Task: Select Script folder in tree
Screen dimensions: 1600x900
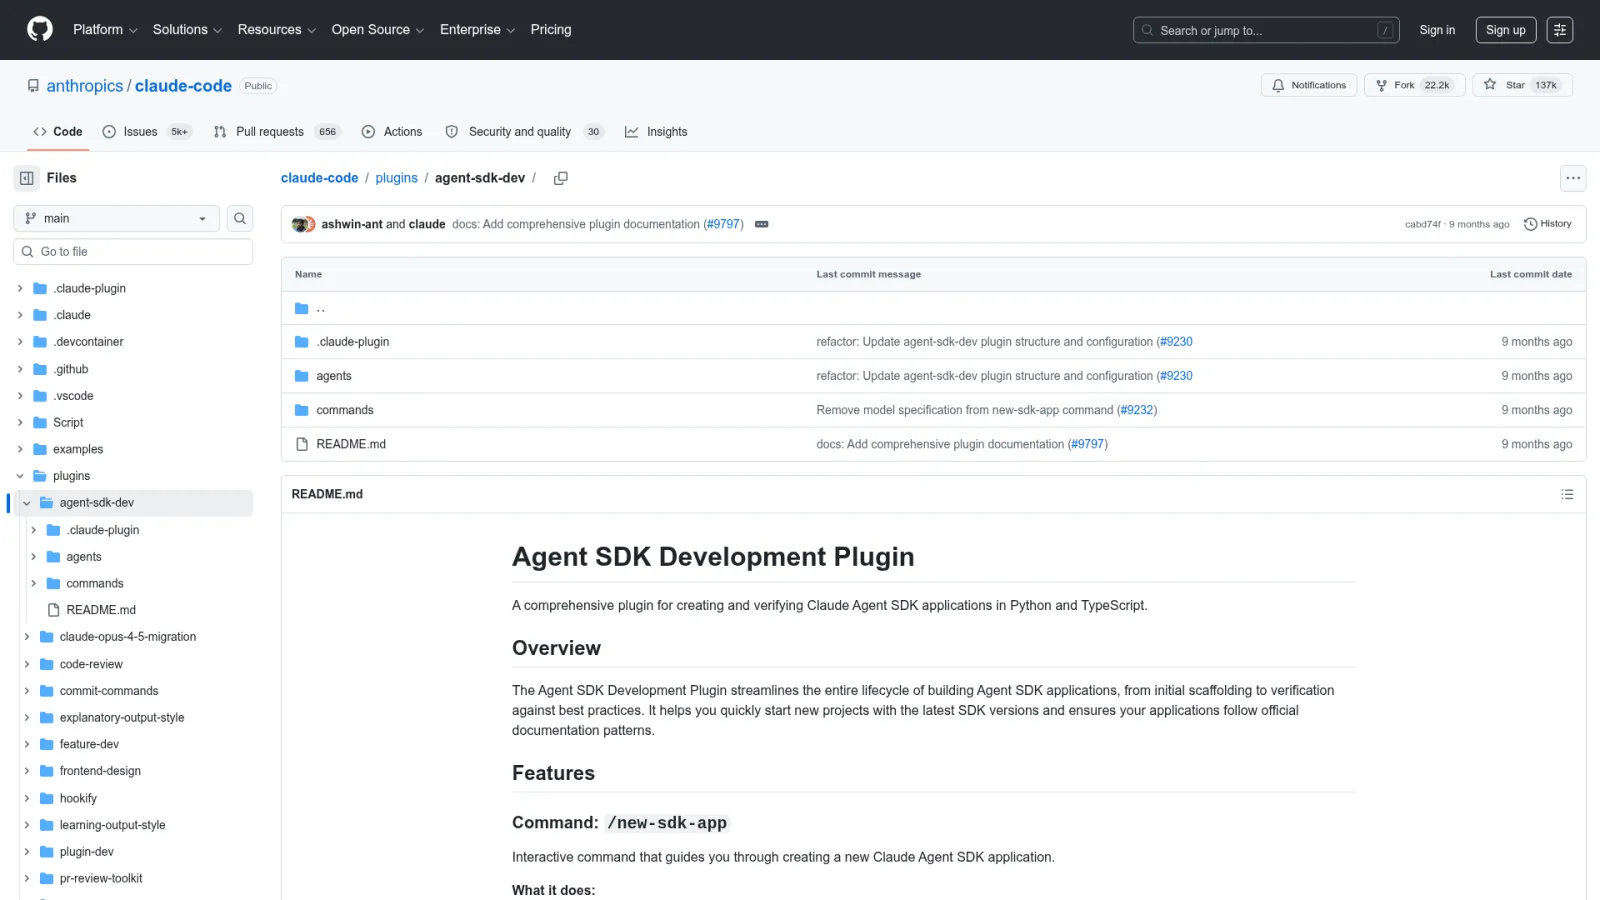Action: point(68,423)
